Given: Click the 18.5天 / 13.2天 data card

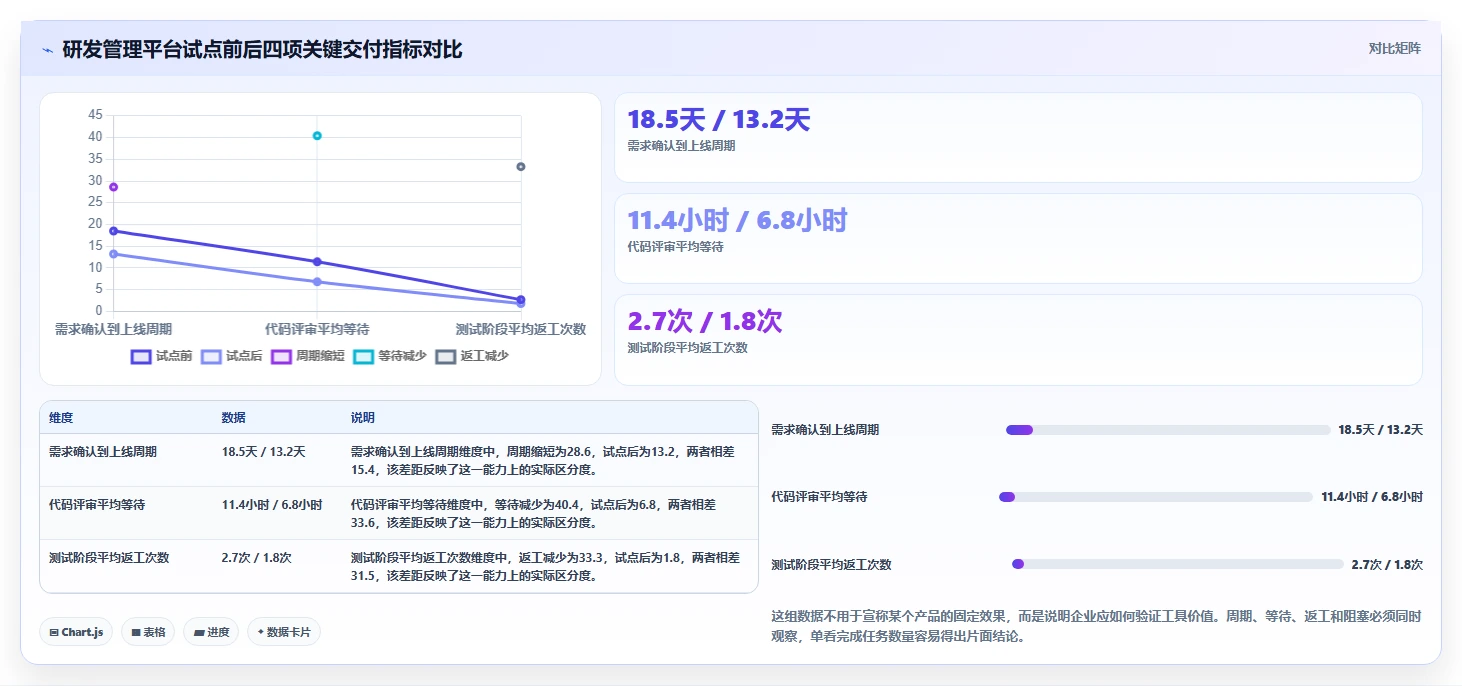Looking at the screenshot, I should tap(1018, 137).
